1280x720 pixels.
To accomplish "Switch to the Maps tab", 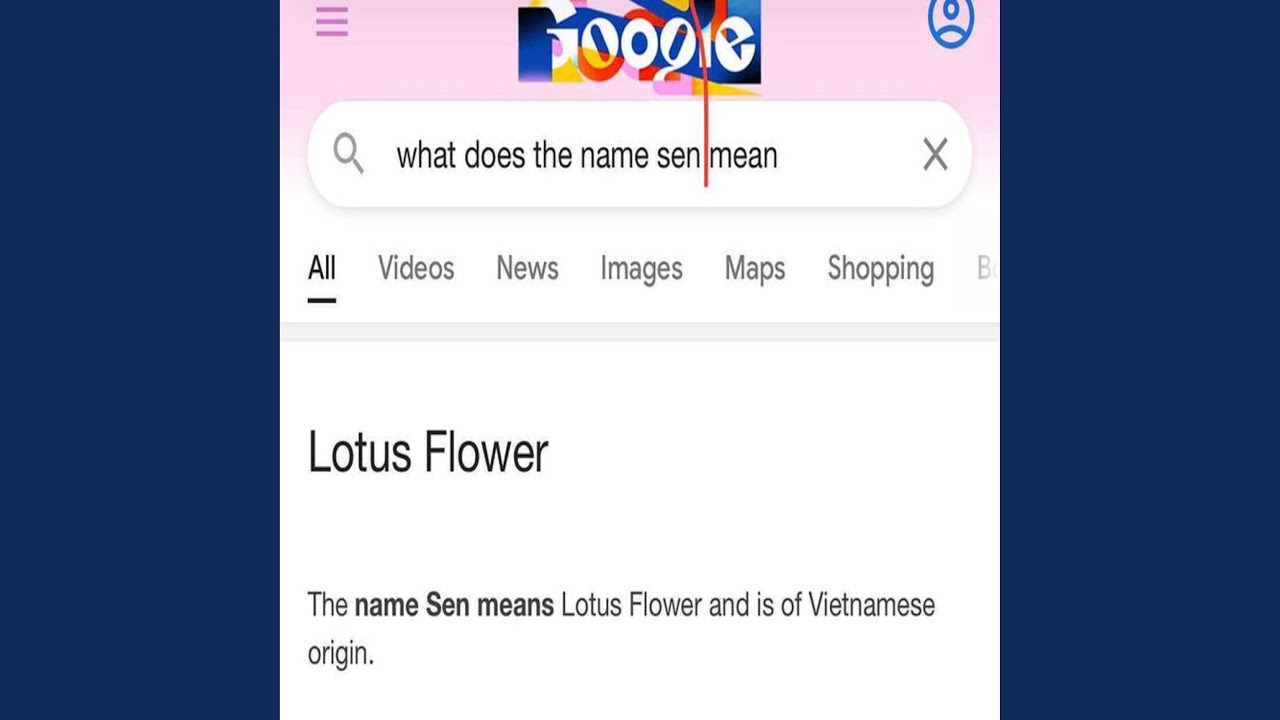I will (x=755, y=268).
